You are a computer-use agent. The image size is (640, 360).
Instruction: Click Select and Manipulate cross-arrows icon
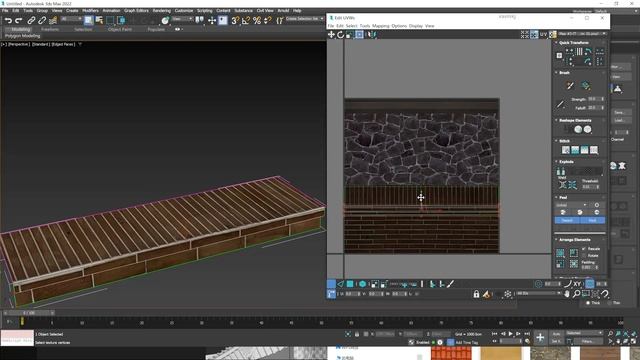(x=212, y=20)
